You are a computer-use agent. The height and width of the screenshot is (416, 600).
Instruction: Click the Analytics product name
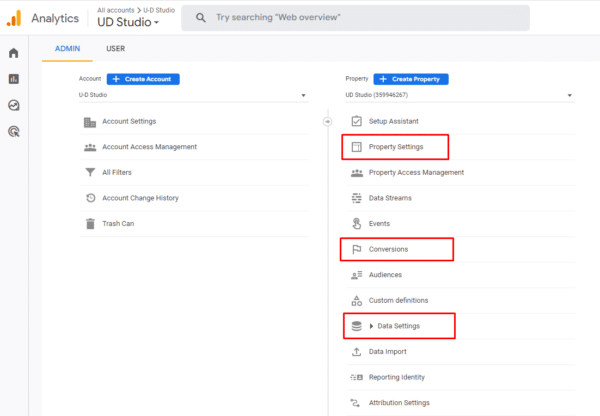tap(55, 18)
